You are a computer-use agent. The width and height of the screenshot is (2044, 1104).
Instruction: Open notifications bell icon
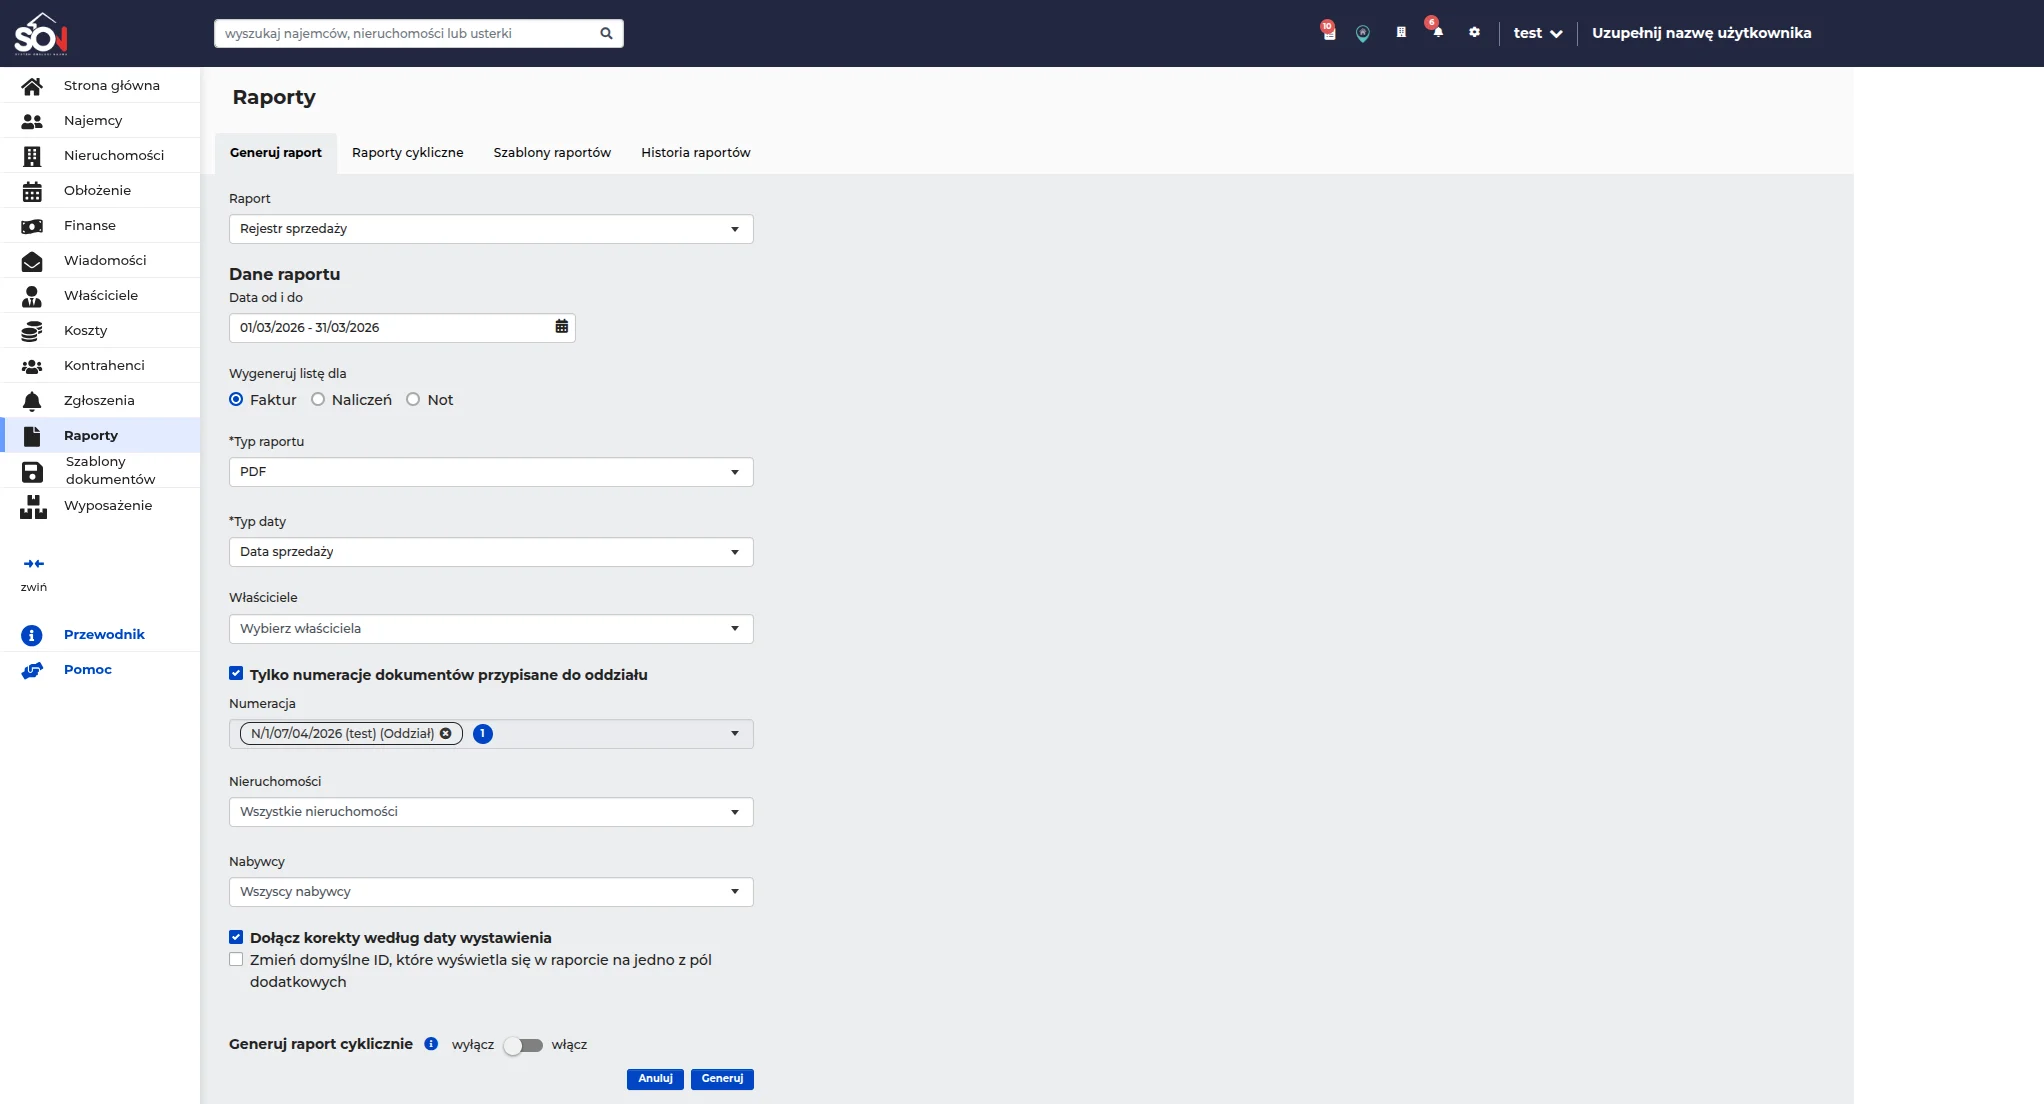(1437, 32)
